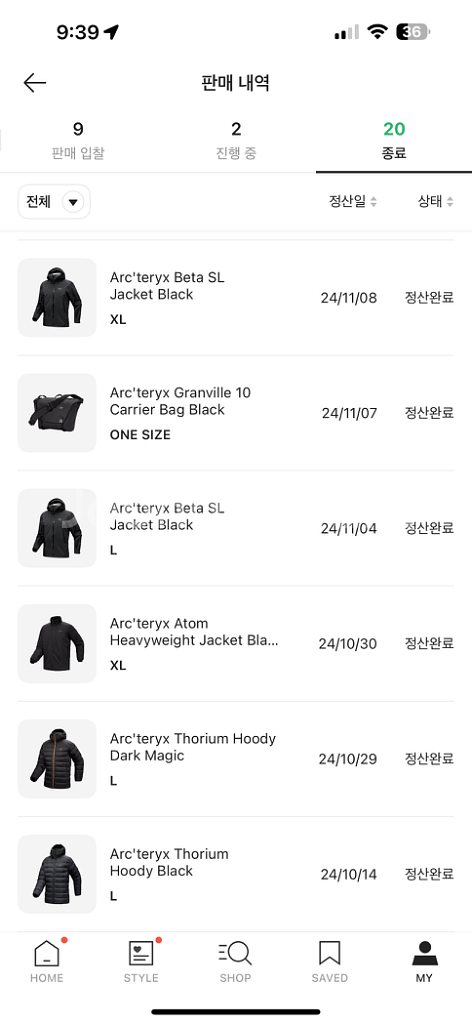472x1024 pixels.
Task: Tap the Wi-Fi status icon
Action: point(377,31)
